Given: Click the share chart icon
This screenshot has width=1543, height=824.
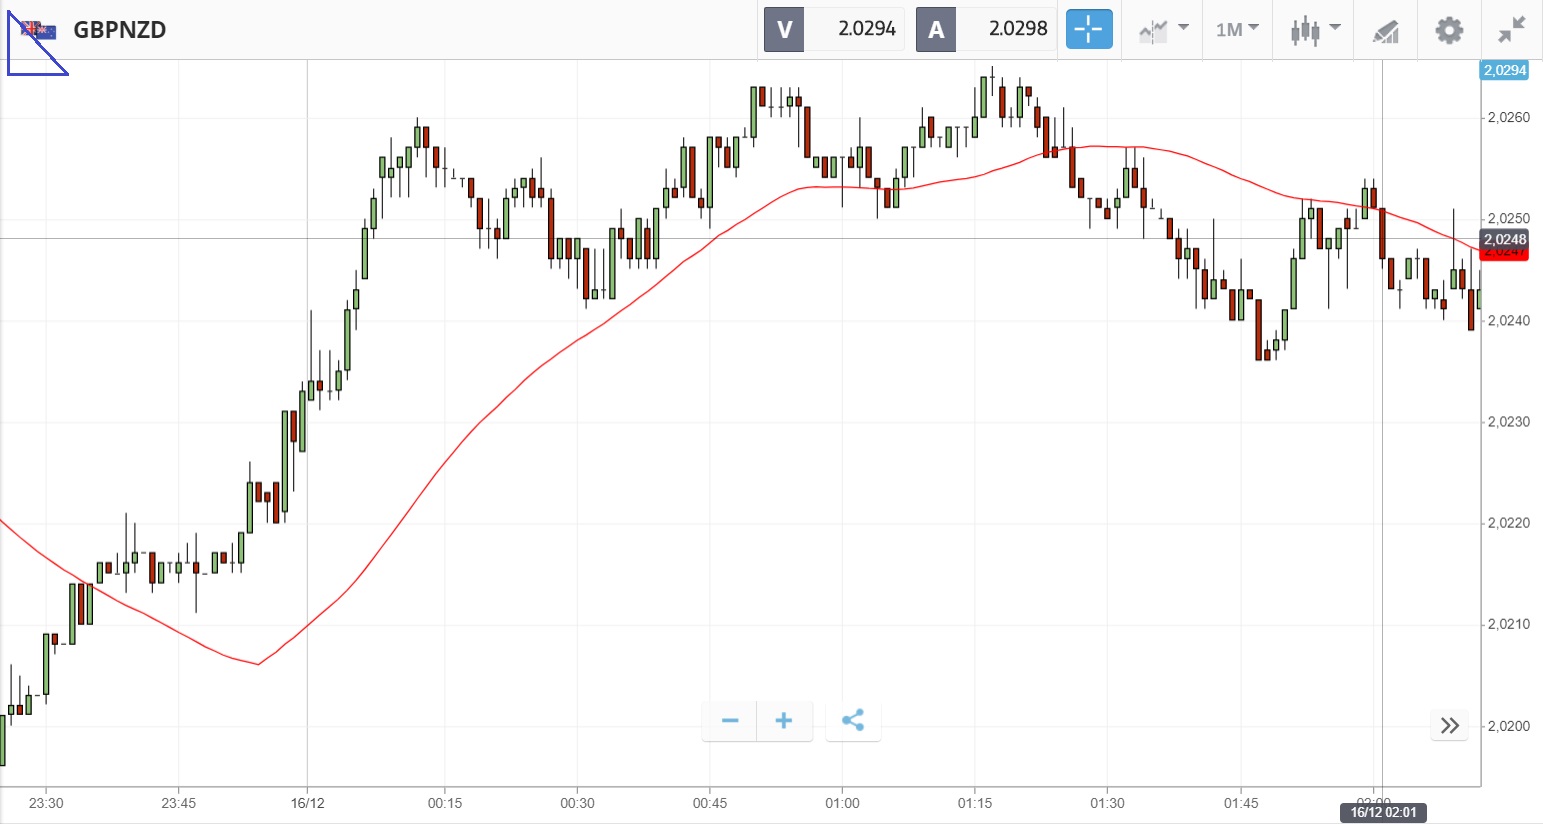Looking at the screenshot, I should pyautogui.click(x=853, y=721).
